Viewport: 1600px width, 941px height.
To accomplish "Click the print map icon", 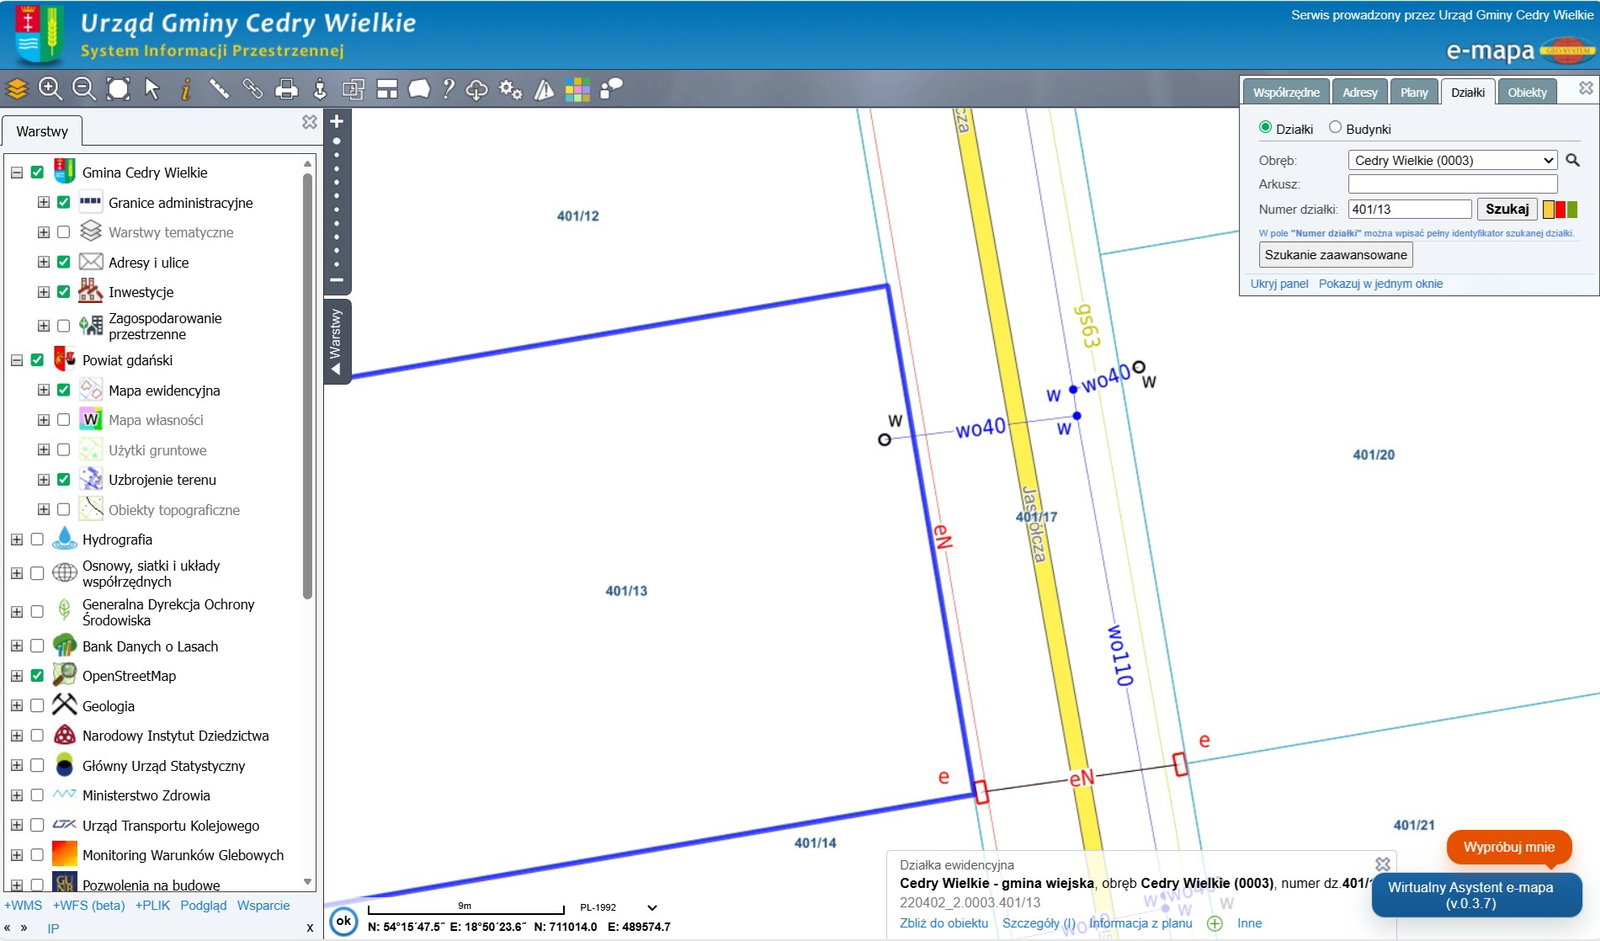I will tap(286, 89).
